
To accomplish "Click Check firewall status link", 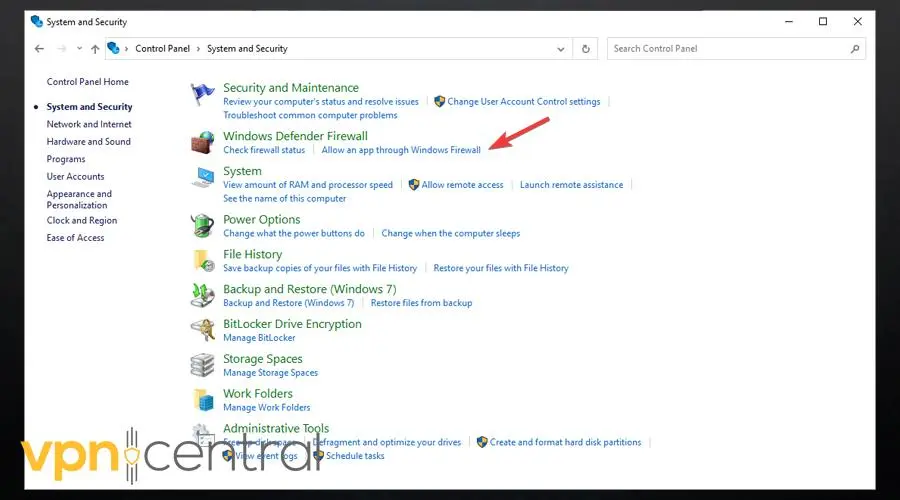I will (x=264, y=150).
